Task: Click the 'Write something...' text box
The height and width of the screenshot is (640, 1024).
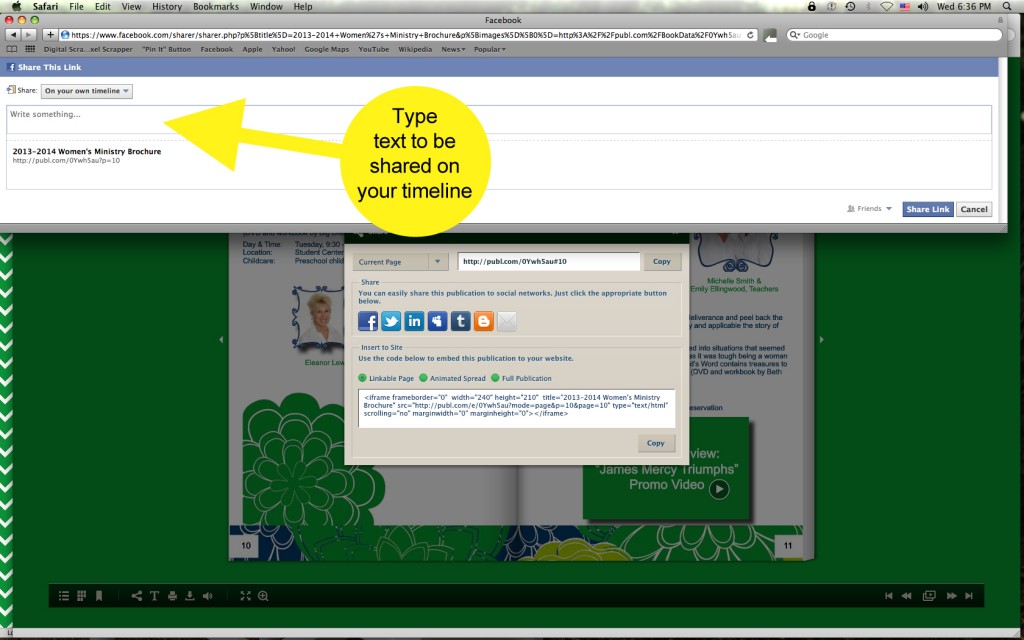Action: coord(499,120)
